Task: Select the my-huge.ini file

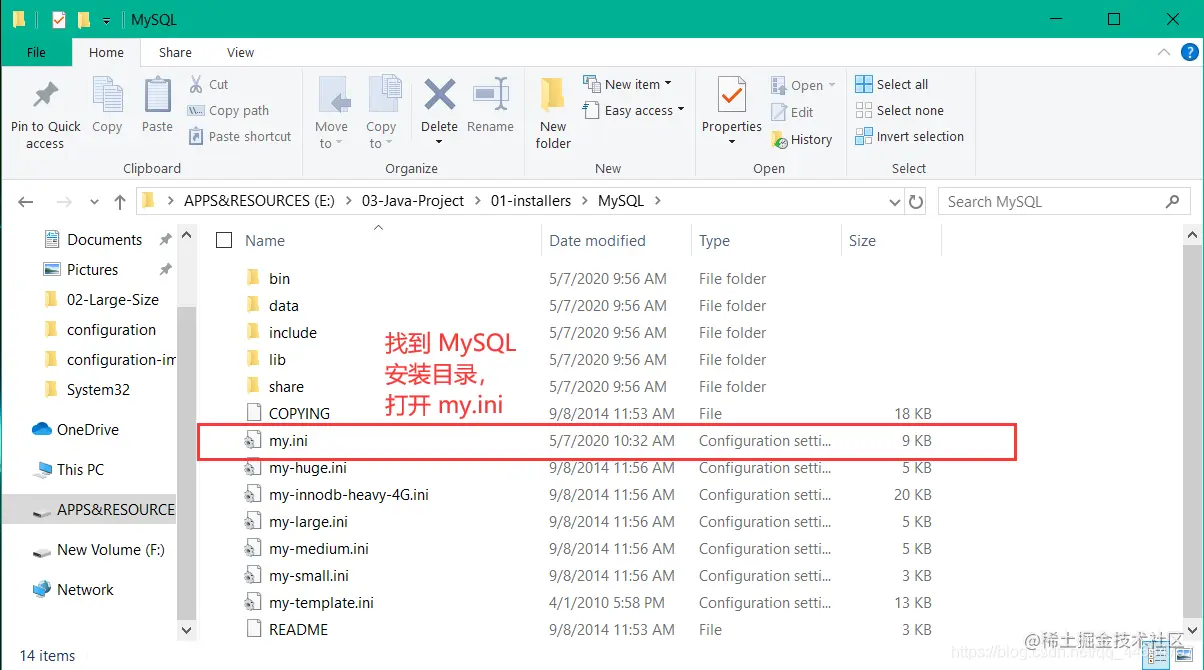Action: coord(308,467)
